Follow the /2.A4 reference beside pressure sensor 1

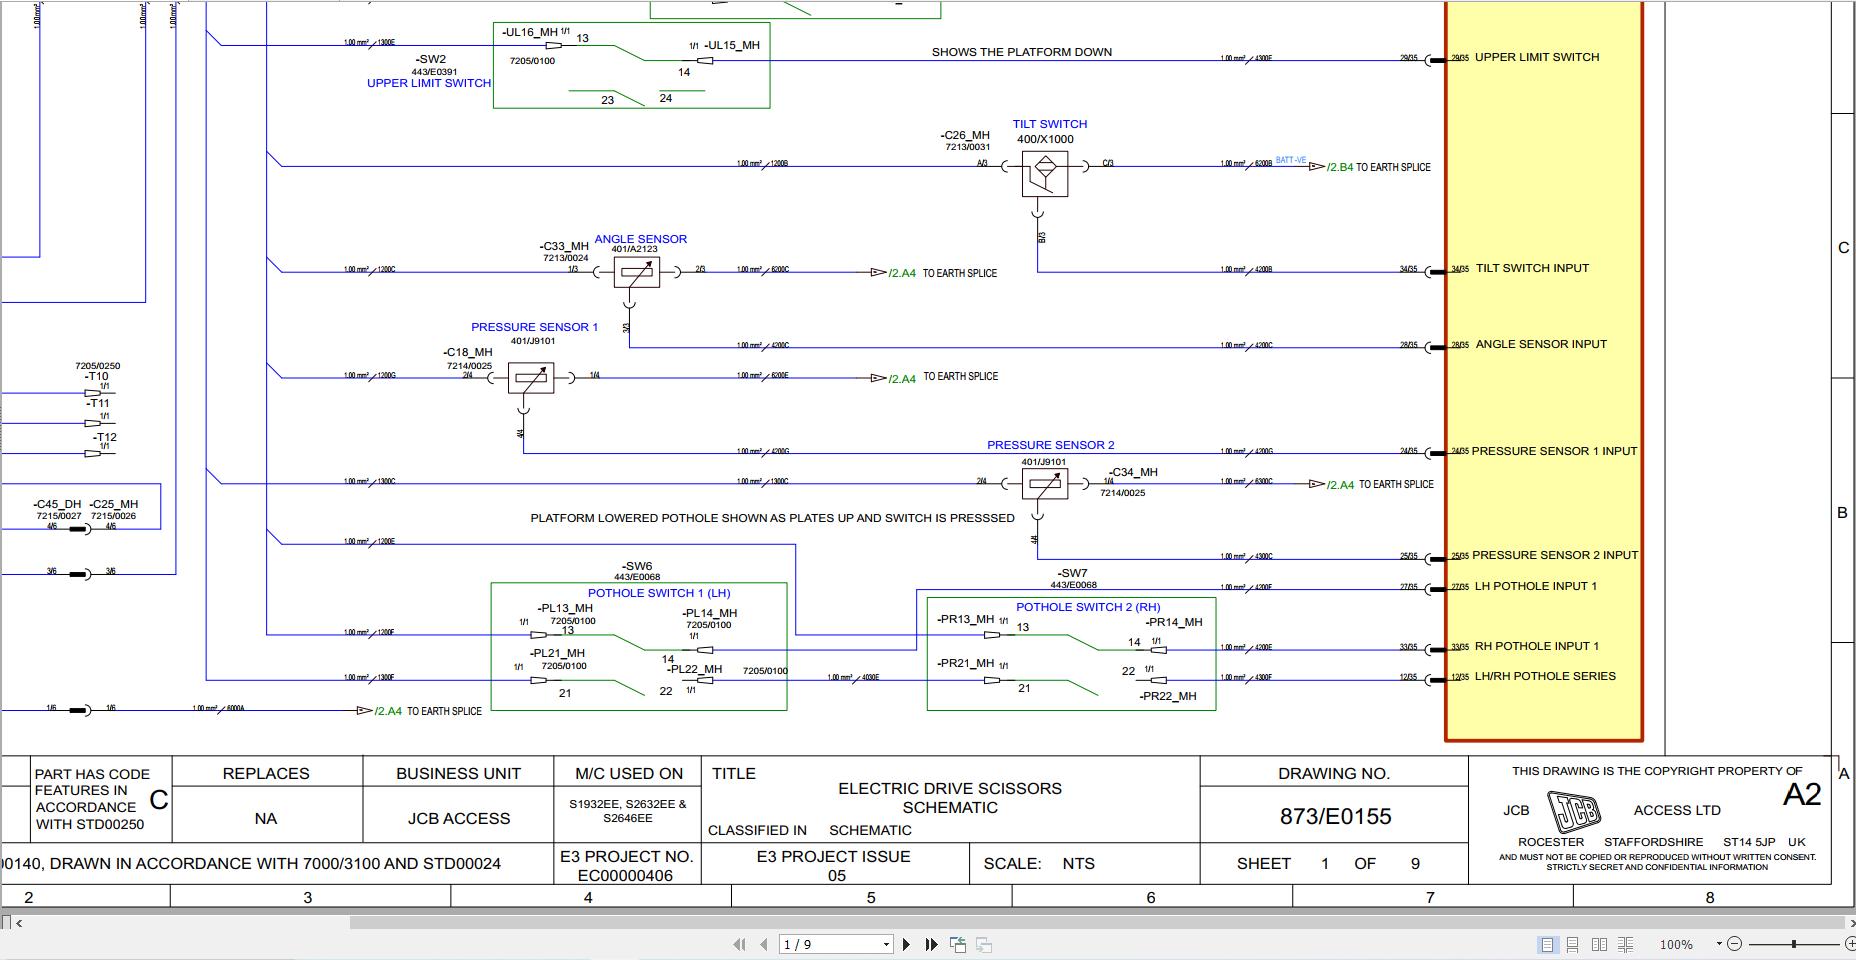pos(901,379)
